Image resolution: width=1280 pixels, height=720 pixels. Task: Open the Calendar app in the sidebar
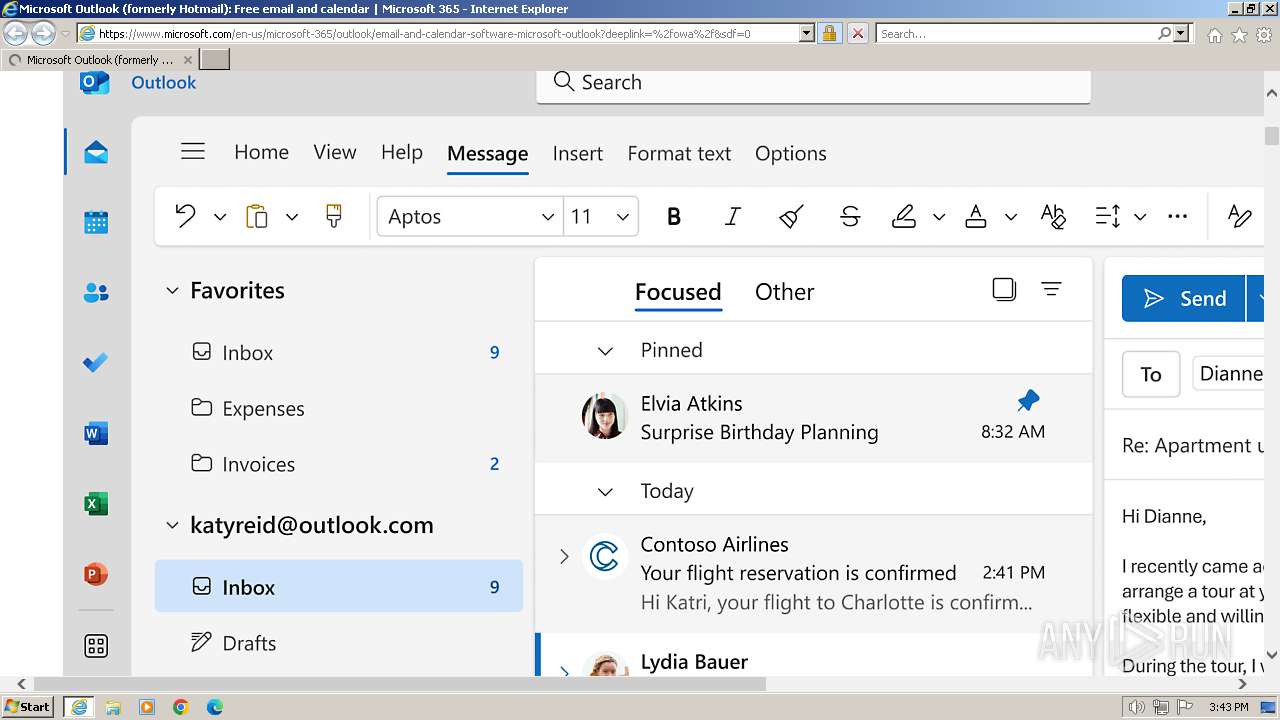tap(96, 222)
